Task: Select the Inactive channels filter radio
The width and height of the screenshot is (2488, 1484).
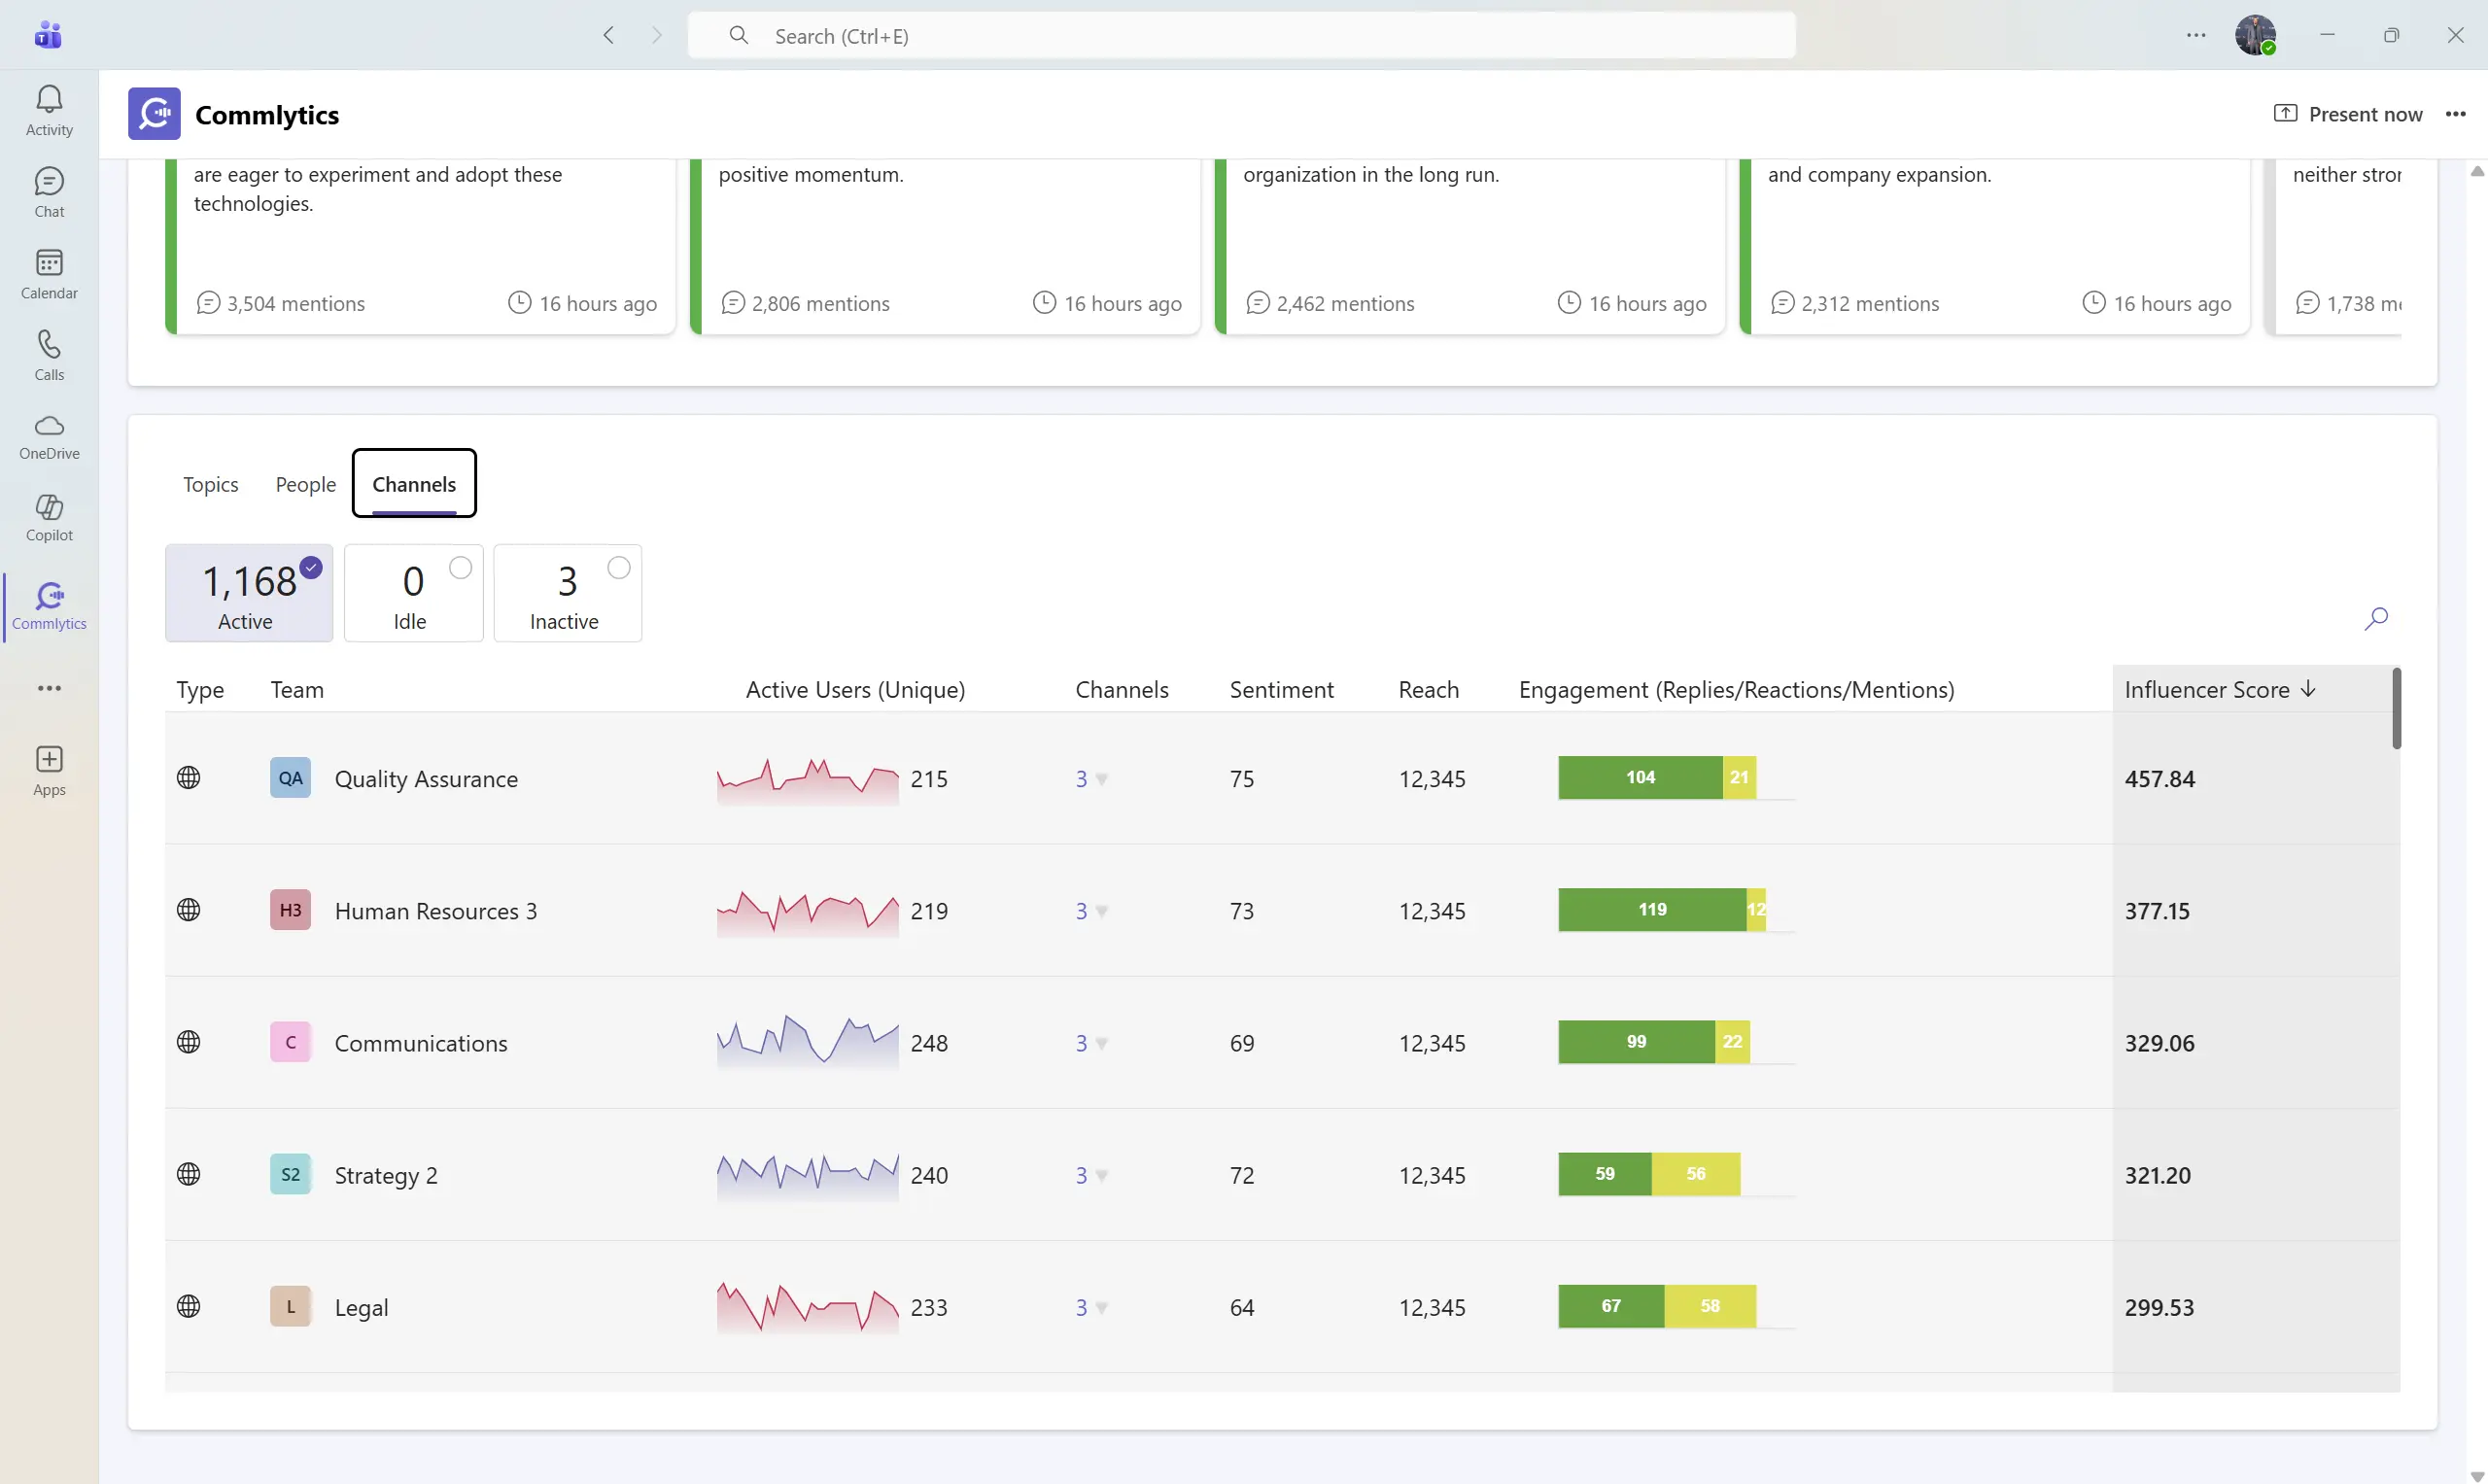Action: click(619, 568)
